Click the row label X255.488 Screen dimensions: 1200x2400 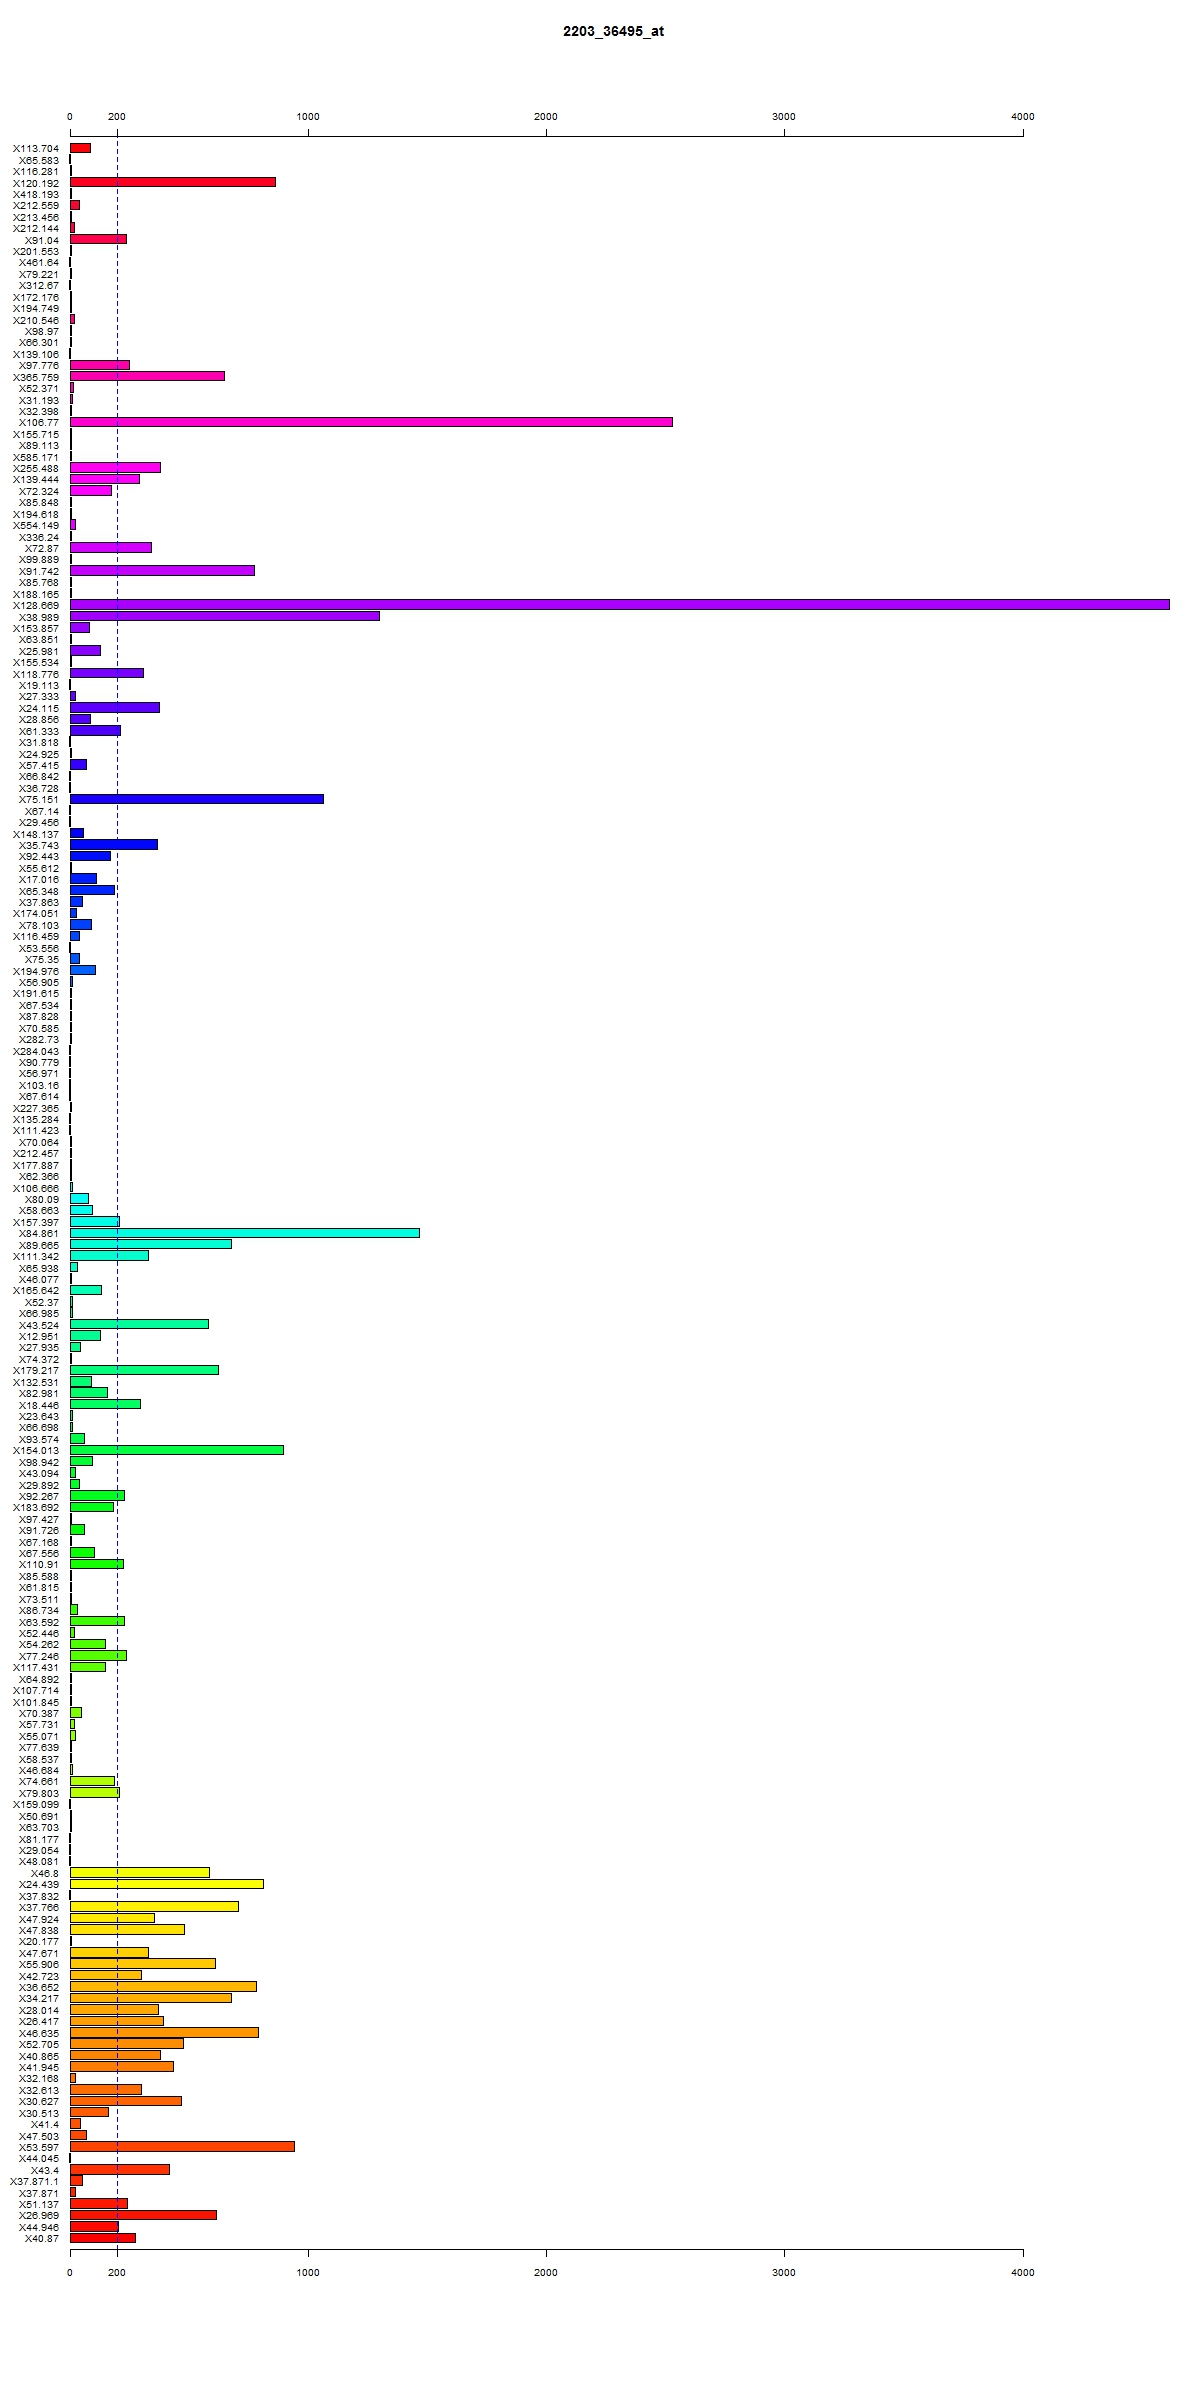coord(36,468)
